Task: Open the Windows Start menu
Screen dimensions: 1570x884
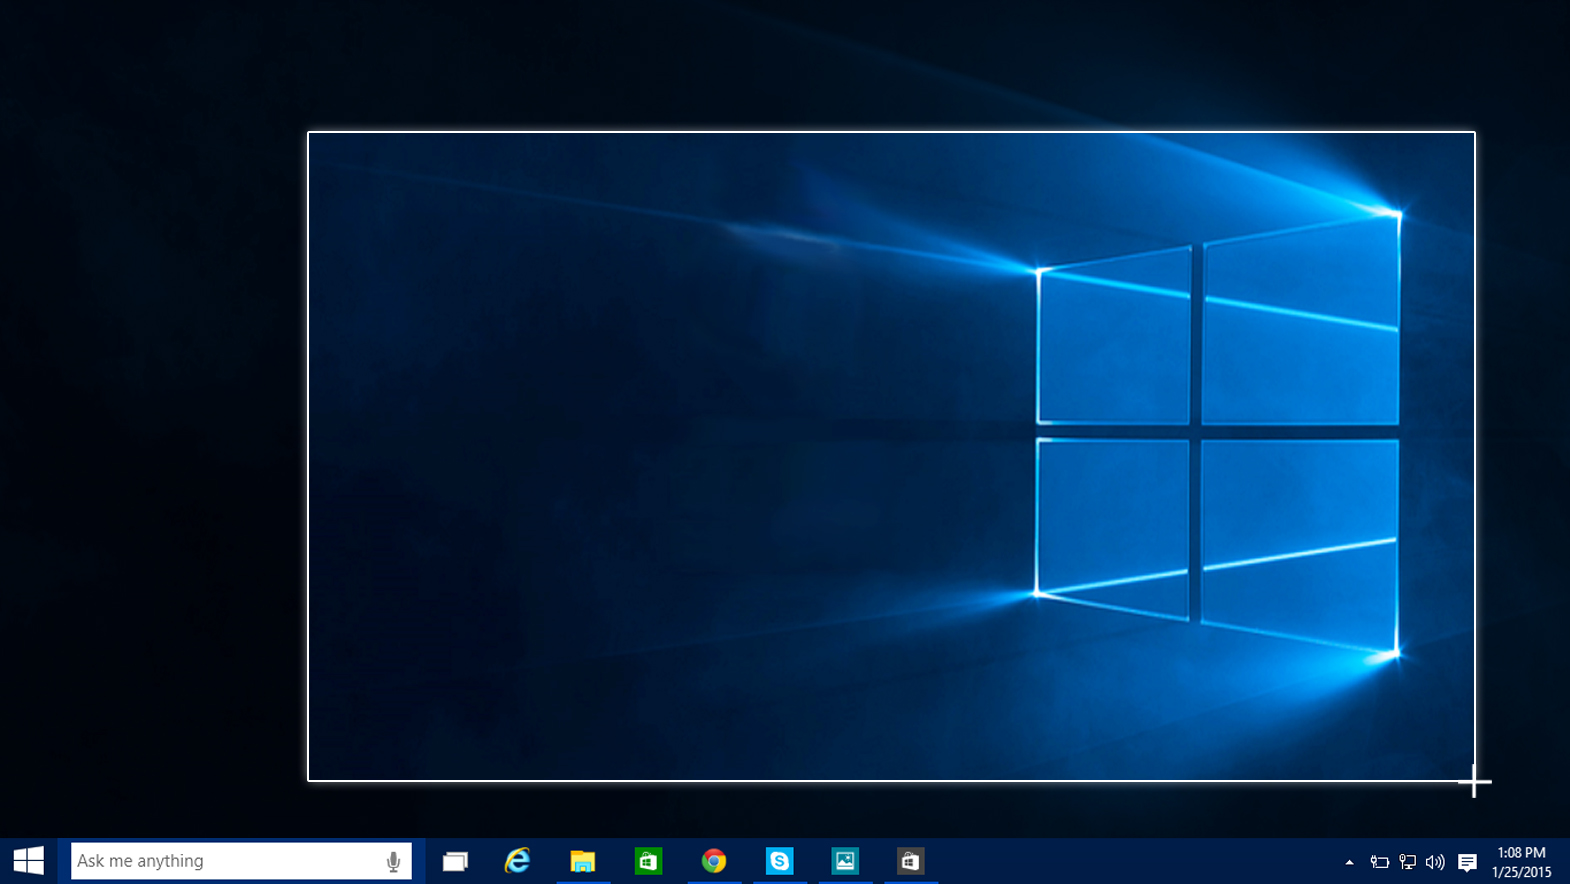Action: tap(28, 861)
